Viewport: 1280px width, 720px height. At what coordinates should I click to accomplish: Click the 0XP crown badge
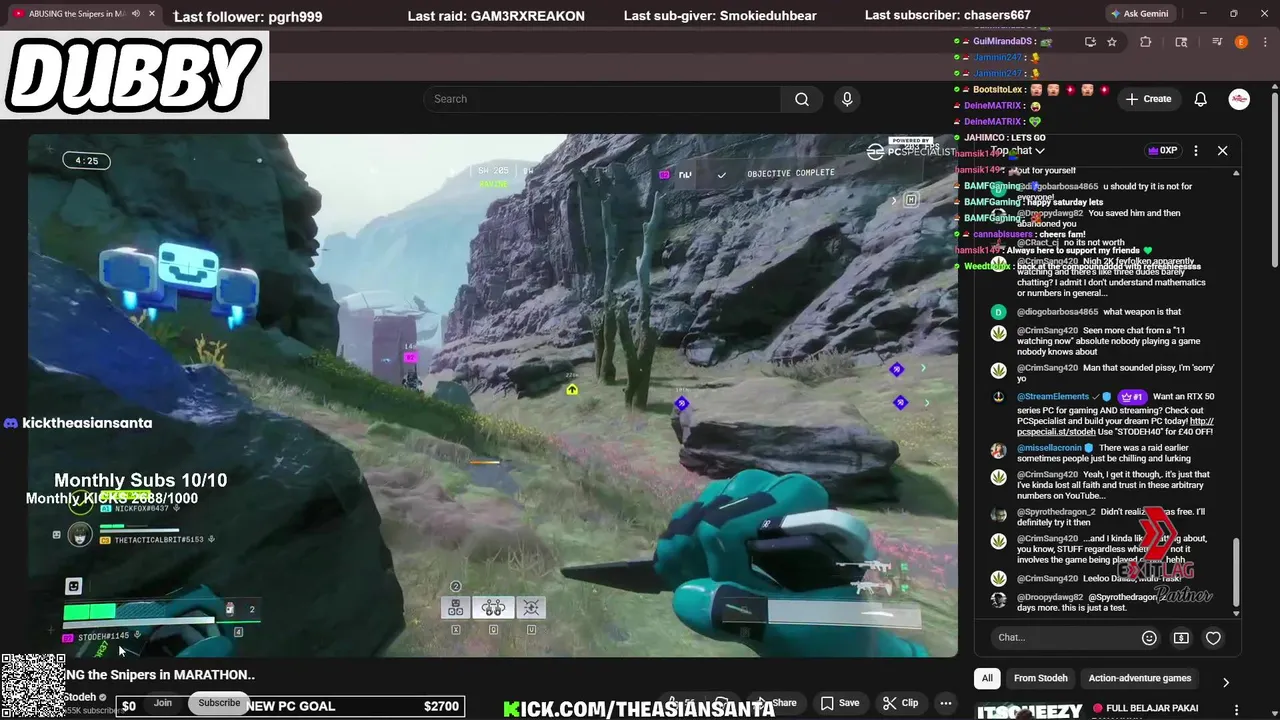pyautogui.click(x=1162, y=151)
